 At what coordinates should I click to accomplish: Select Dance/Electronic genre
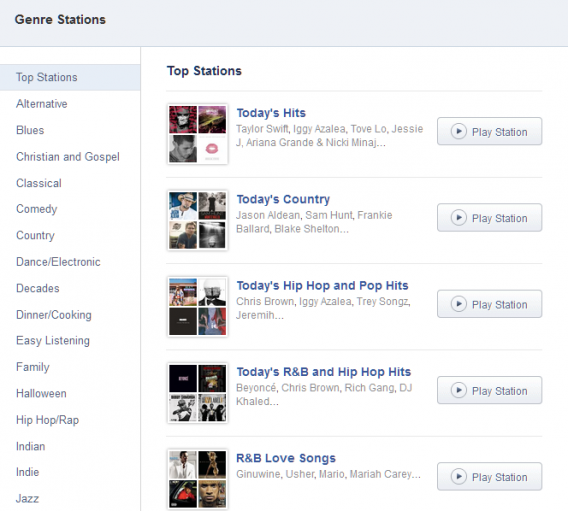[58, 262]
